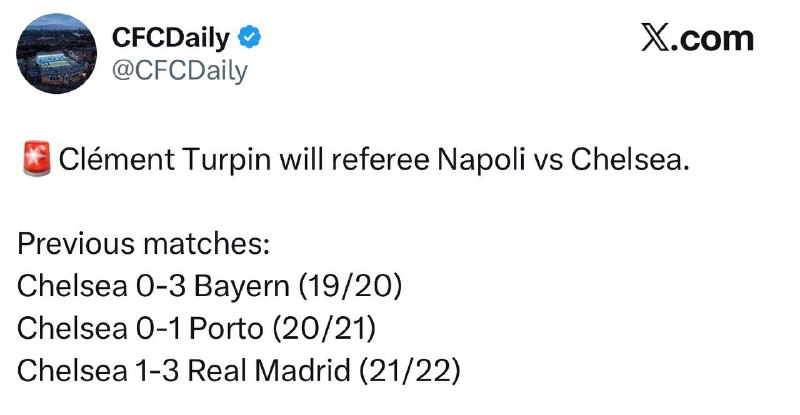Click the '.com' text beside the X logo
The width and height of the screenshot is (800, 415).
pyautogui.click(x=713, y=39)
